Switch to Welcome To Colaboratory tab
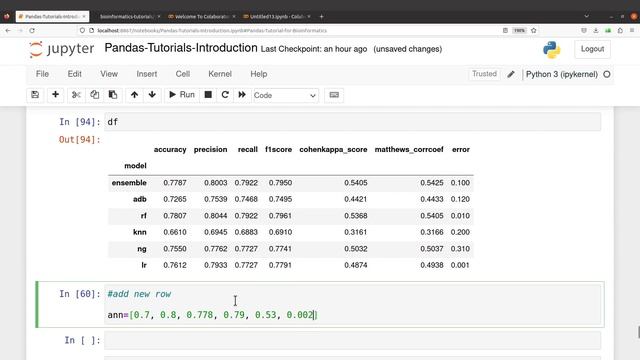This screenshot has height=360, width=640. (201, 16)
